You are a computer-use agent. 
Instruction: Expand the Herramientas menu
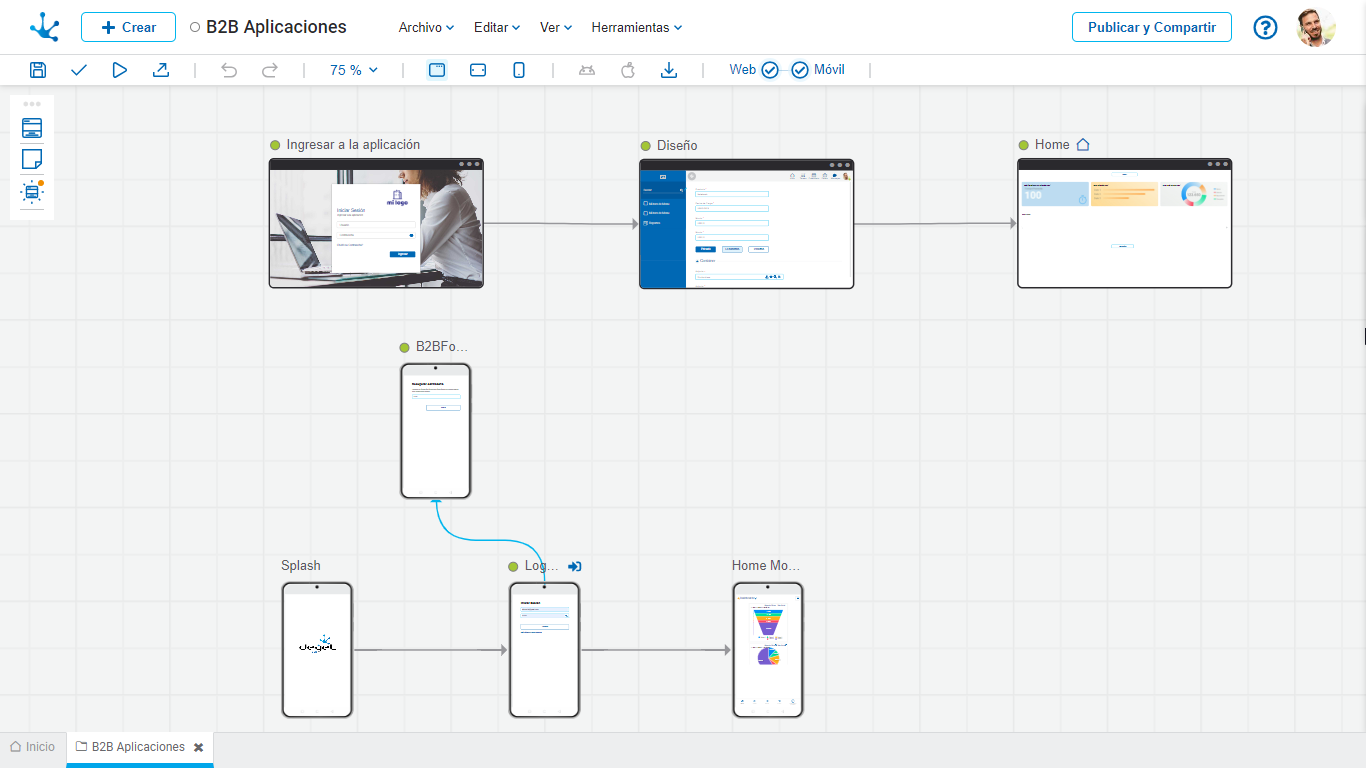[636, 28]
